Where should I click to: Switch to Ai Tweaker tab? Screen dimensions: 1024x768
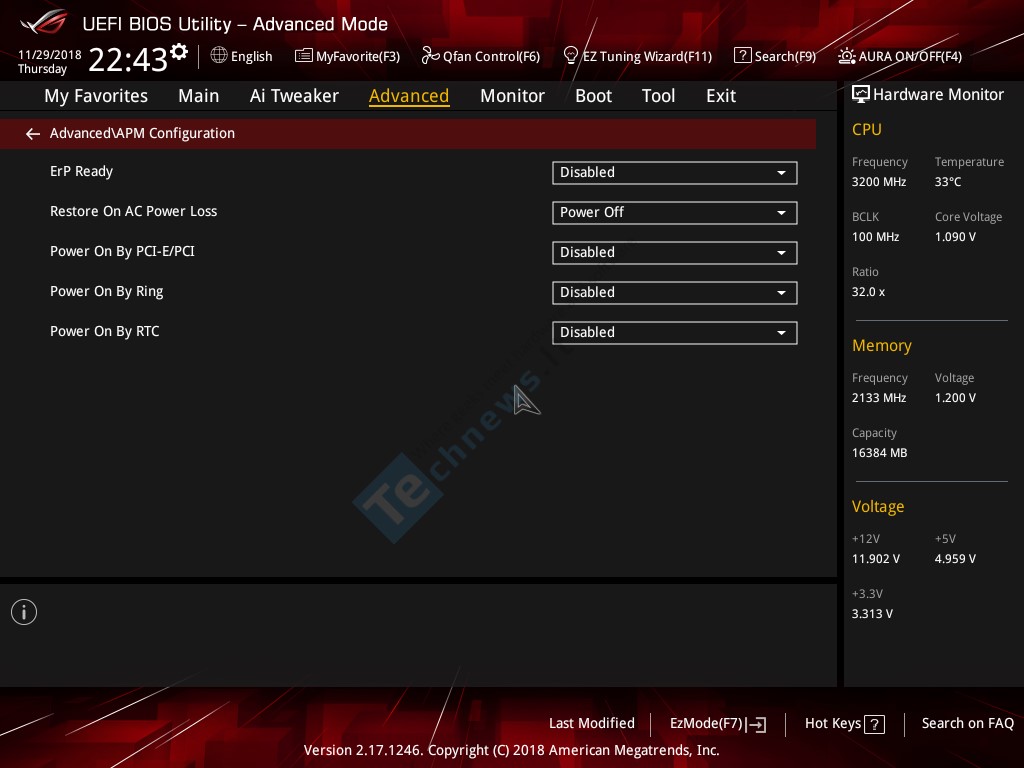[x=294, y=96]
